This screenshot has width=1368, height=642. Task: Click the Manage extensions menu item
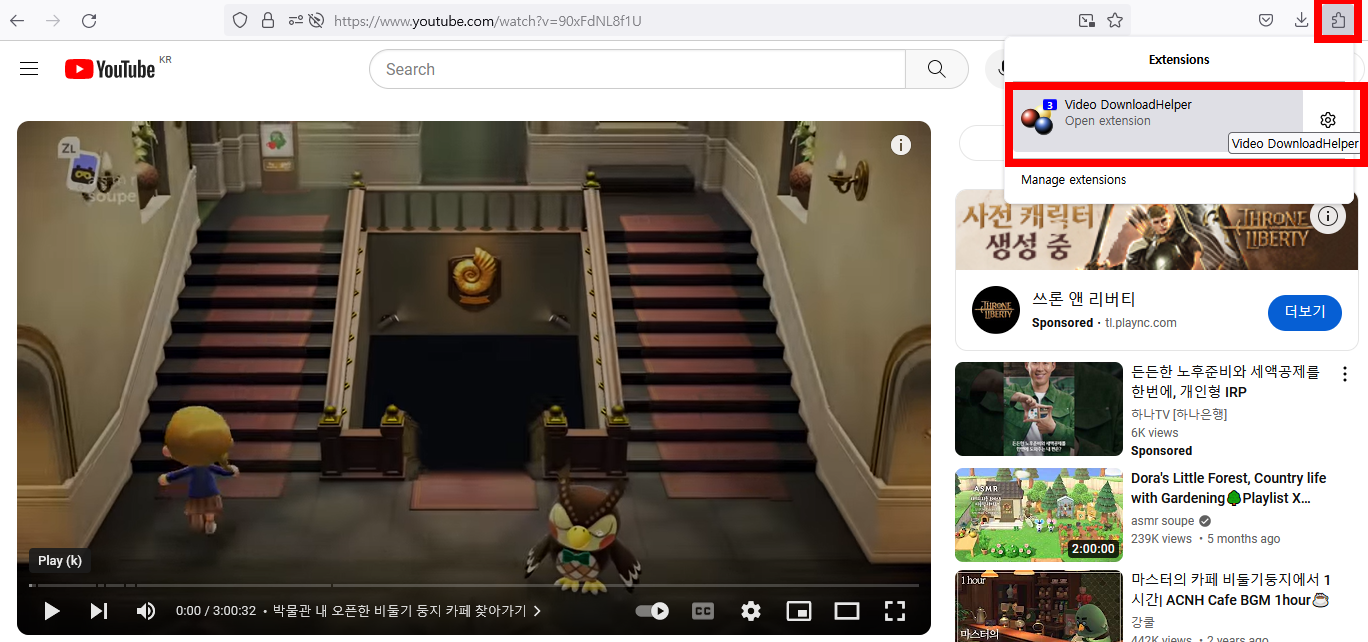point(1073,180)
